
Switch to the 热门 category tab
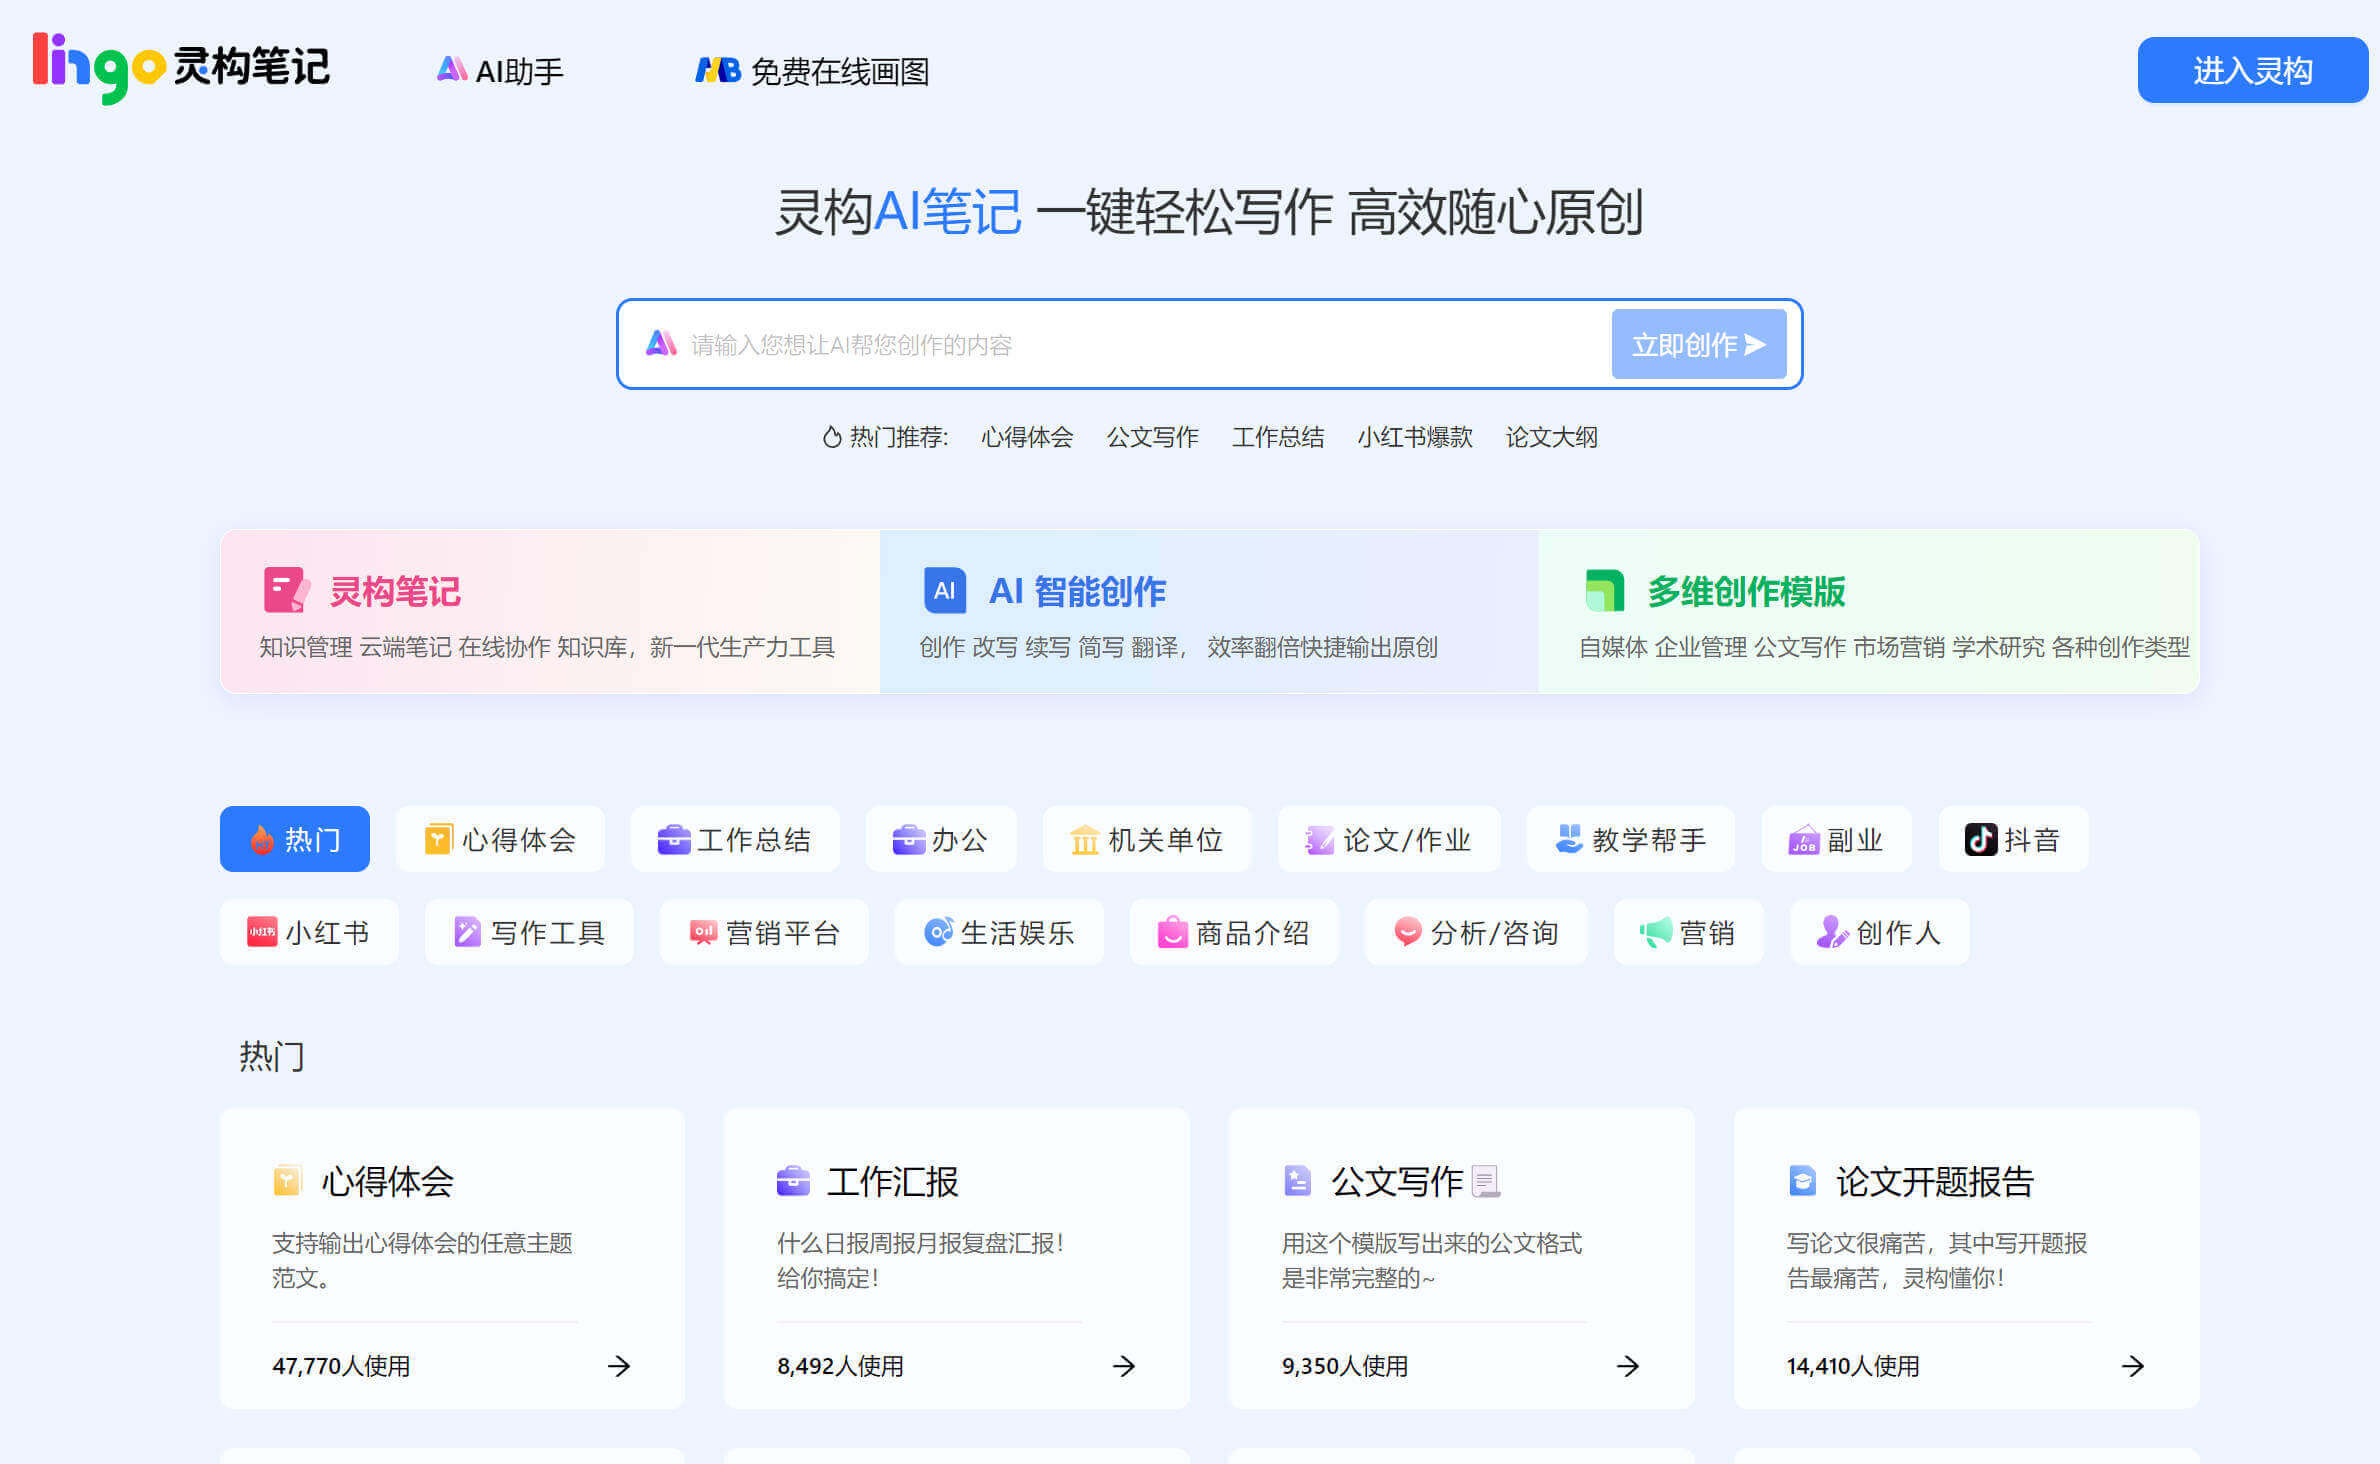[294, 839]
